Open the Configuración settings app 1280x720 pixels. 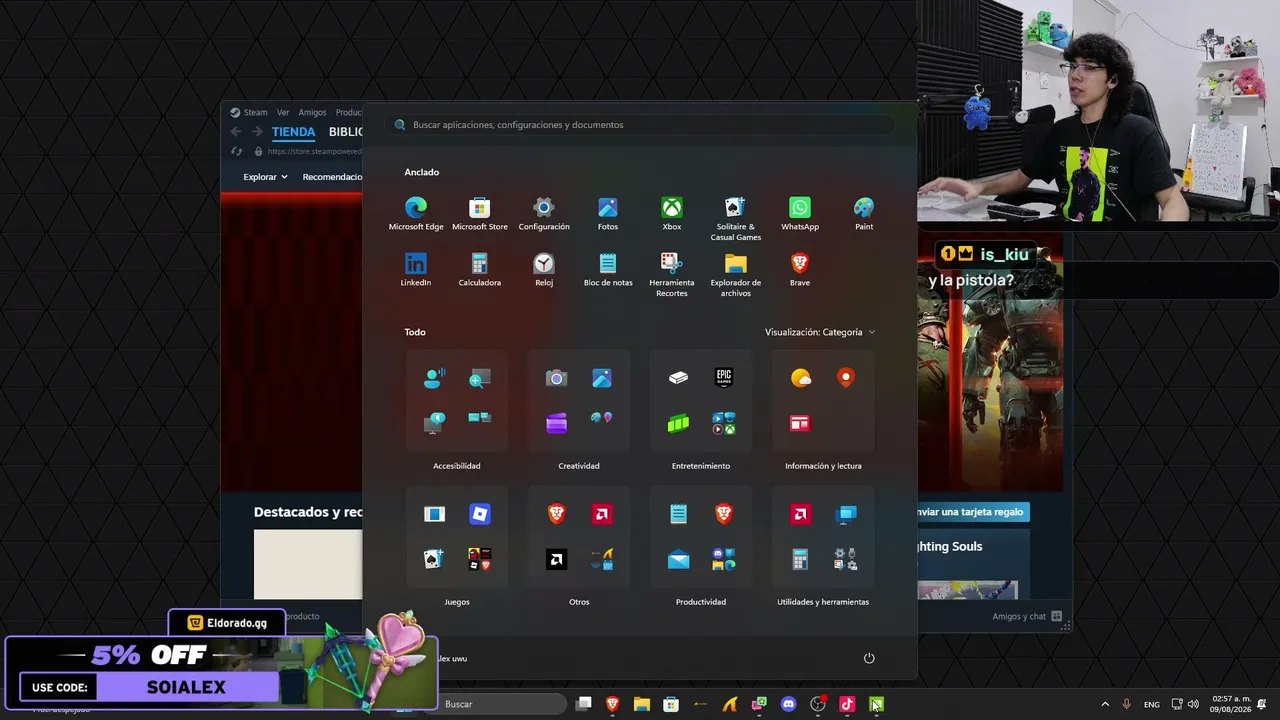544,214
